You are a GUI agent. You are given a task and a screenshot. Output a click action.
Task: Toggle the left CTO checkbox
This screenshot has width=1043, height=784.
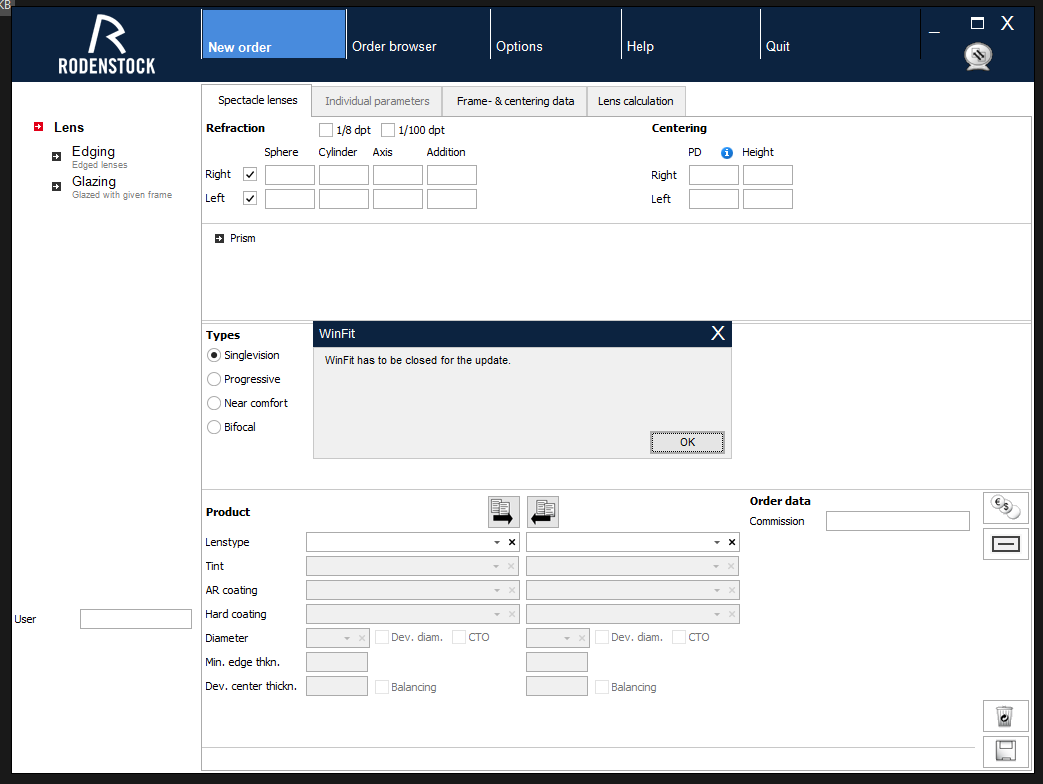point(459,637)
